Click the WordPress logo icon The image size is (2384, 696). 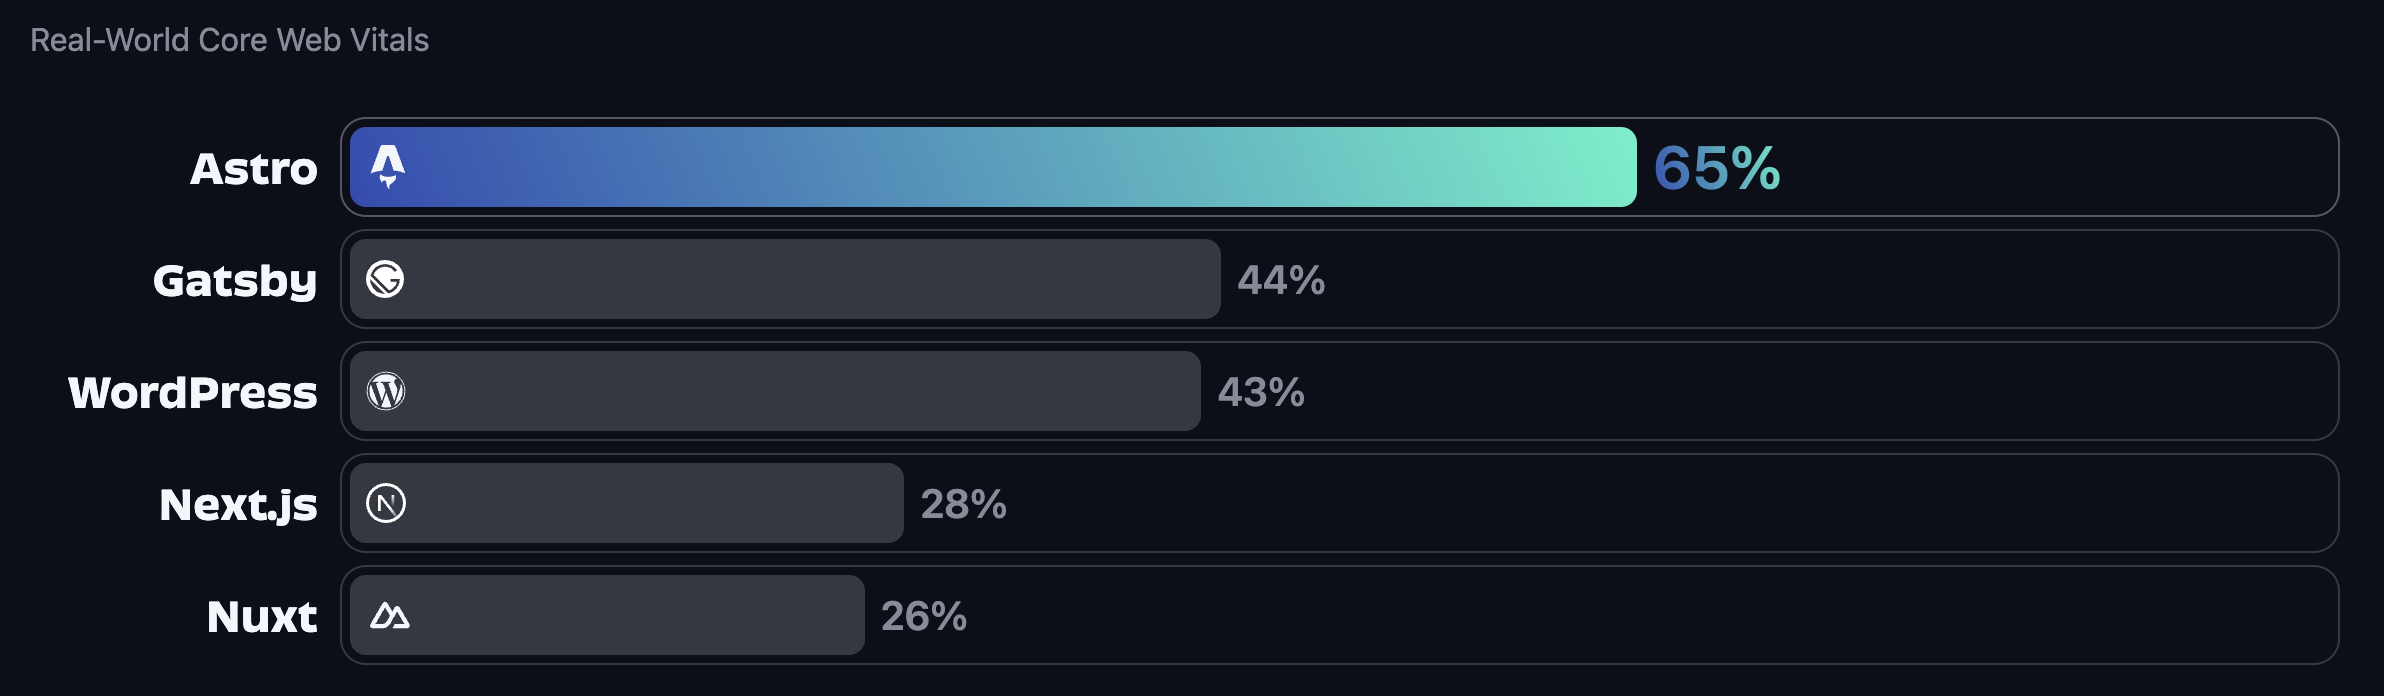point(386,391)
